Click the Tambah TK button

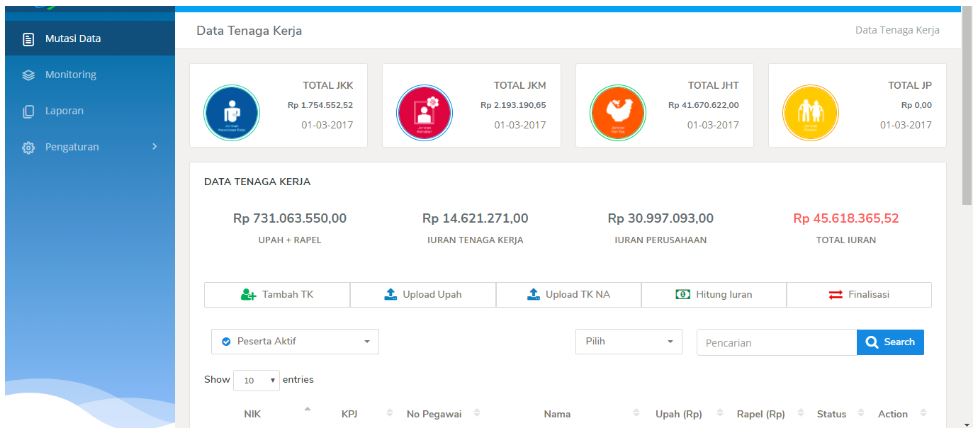[x=277, y=295]
